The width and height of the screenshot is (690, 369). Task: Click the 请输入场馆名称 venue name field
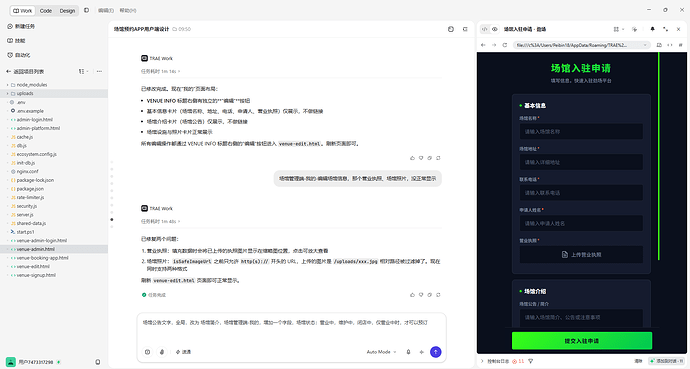pyautogui.click(x=581, y=132)
